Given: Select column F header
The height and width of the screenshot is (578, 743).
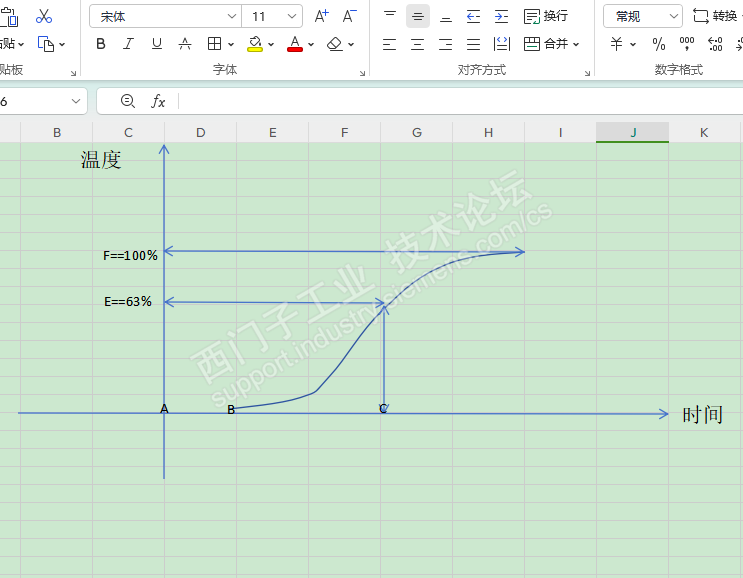Looking at the screenshot, I should click(x=344, y=132).
